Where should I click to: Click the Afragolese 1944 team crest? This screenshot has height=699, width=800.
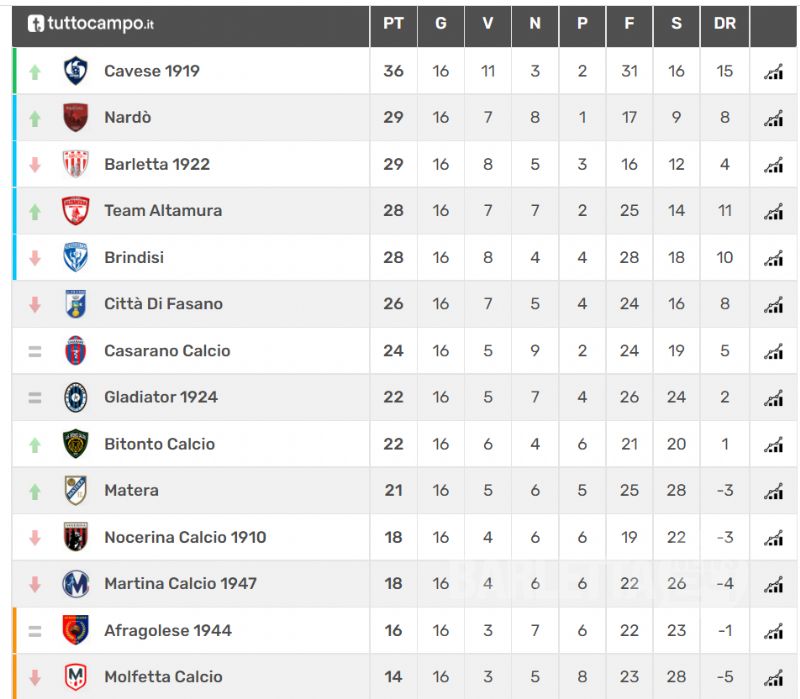pyautogui.click(x=76, y=630)
